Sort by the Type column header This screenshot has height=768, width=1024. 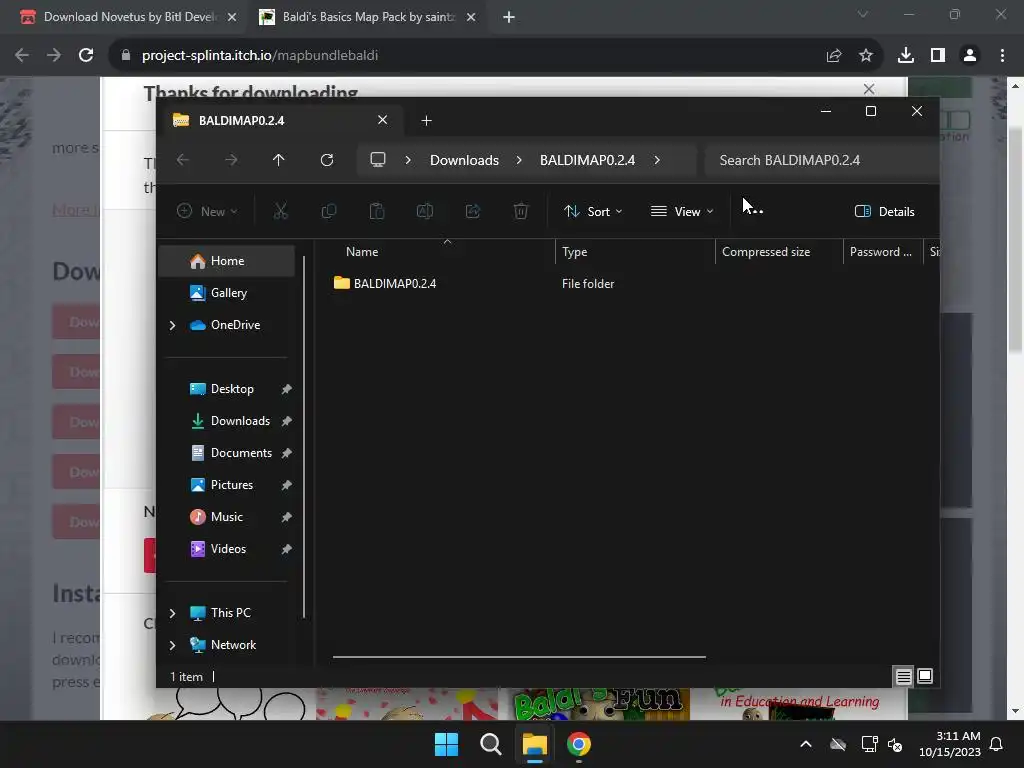635,252
